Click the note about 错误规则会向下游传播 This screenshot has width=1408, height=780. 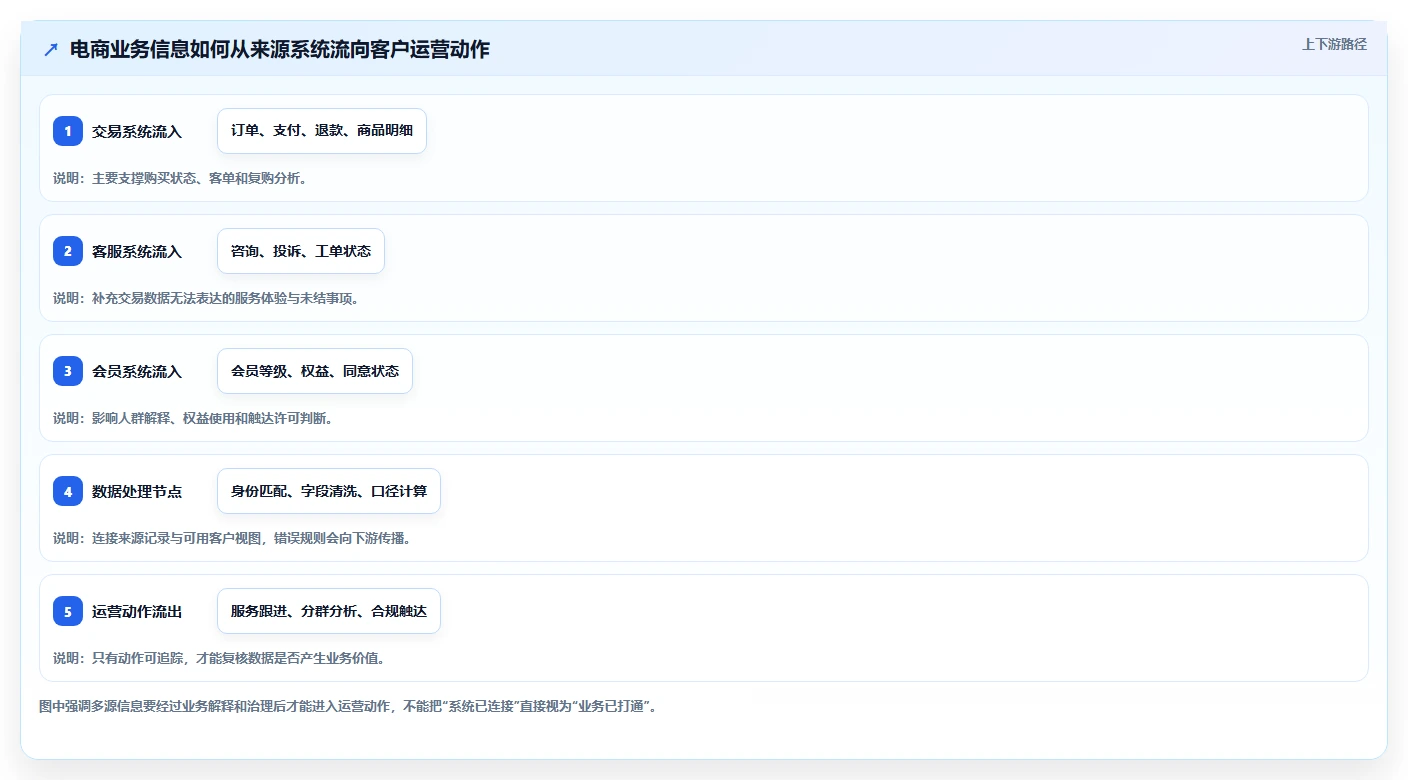232,538
